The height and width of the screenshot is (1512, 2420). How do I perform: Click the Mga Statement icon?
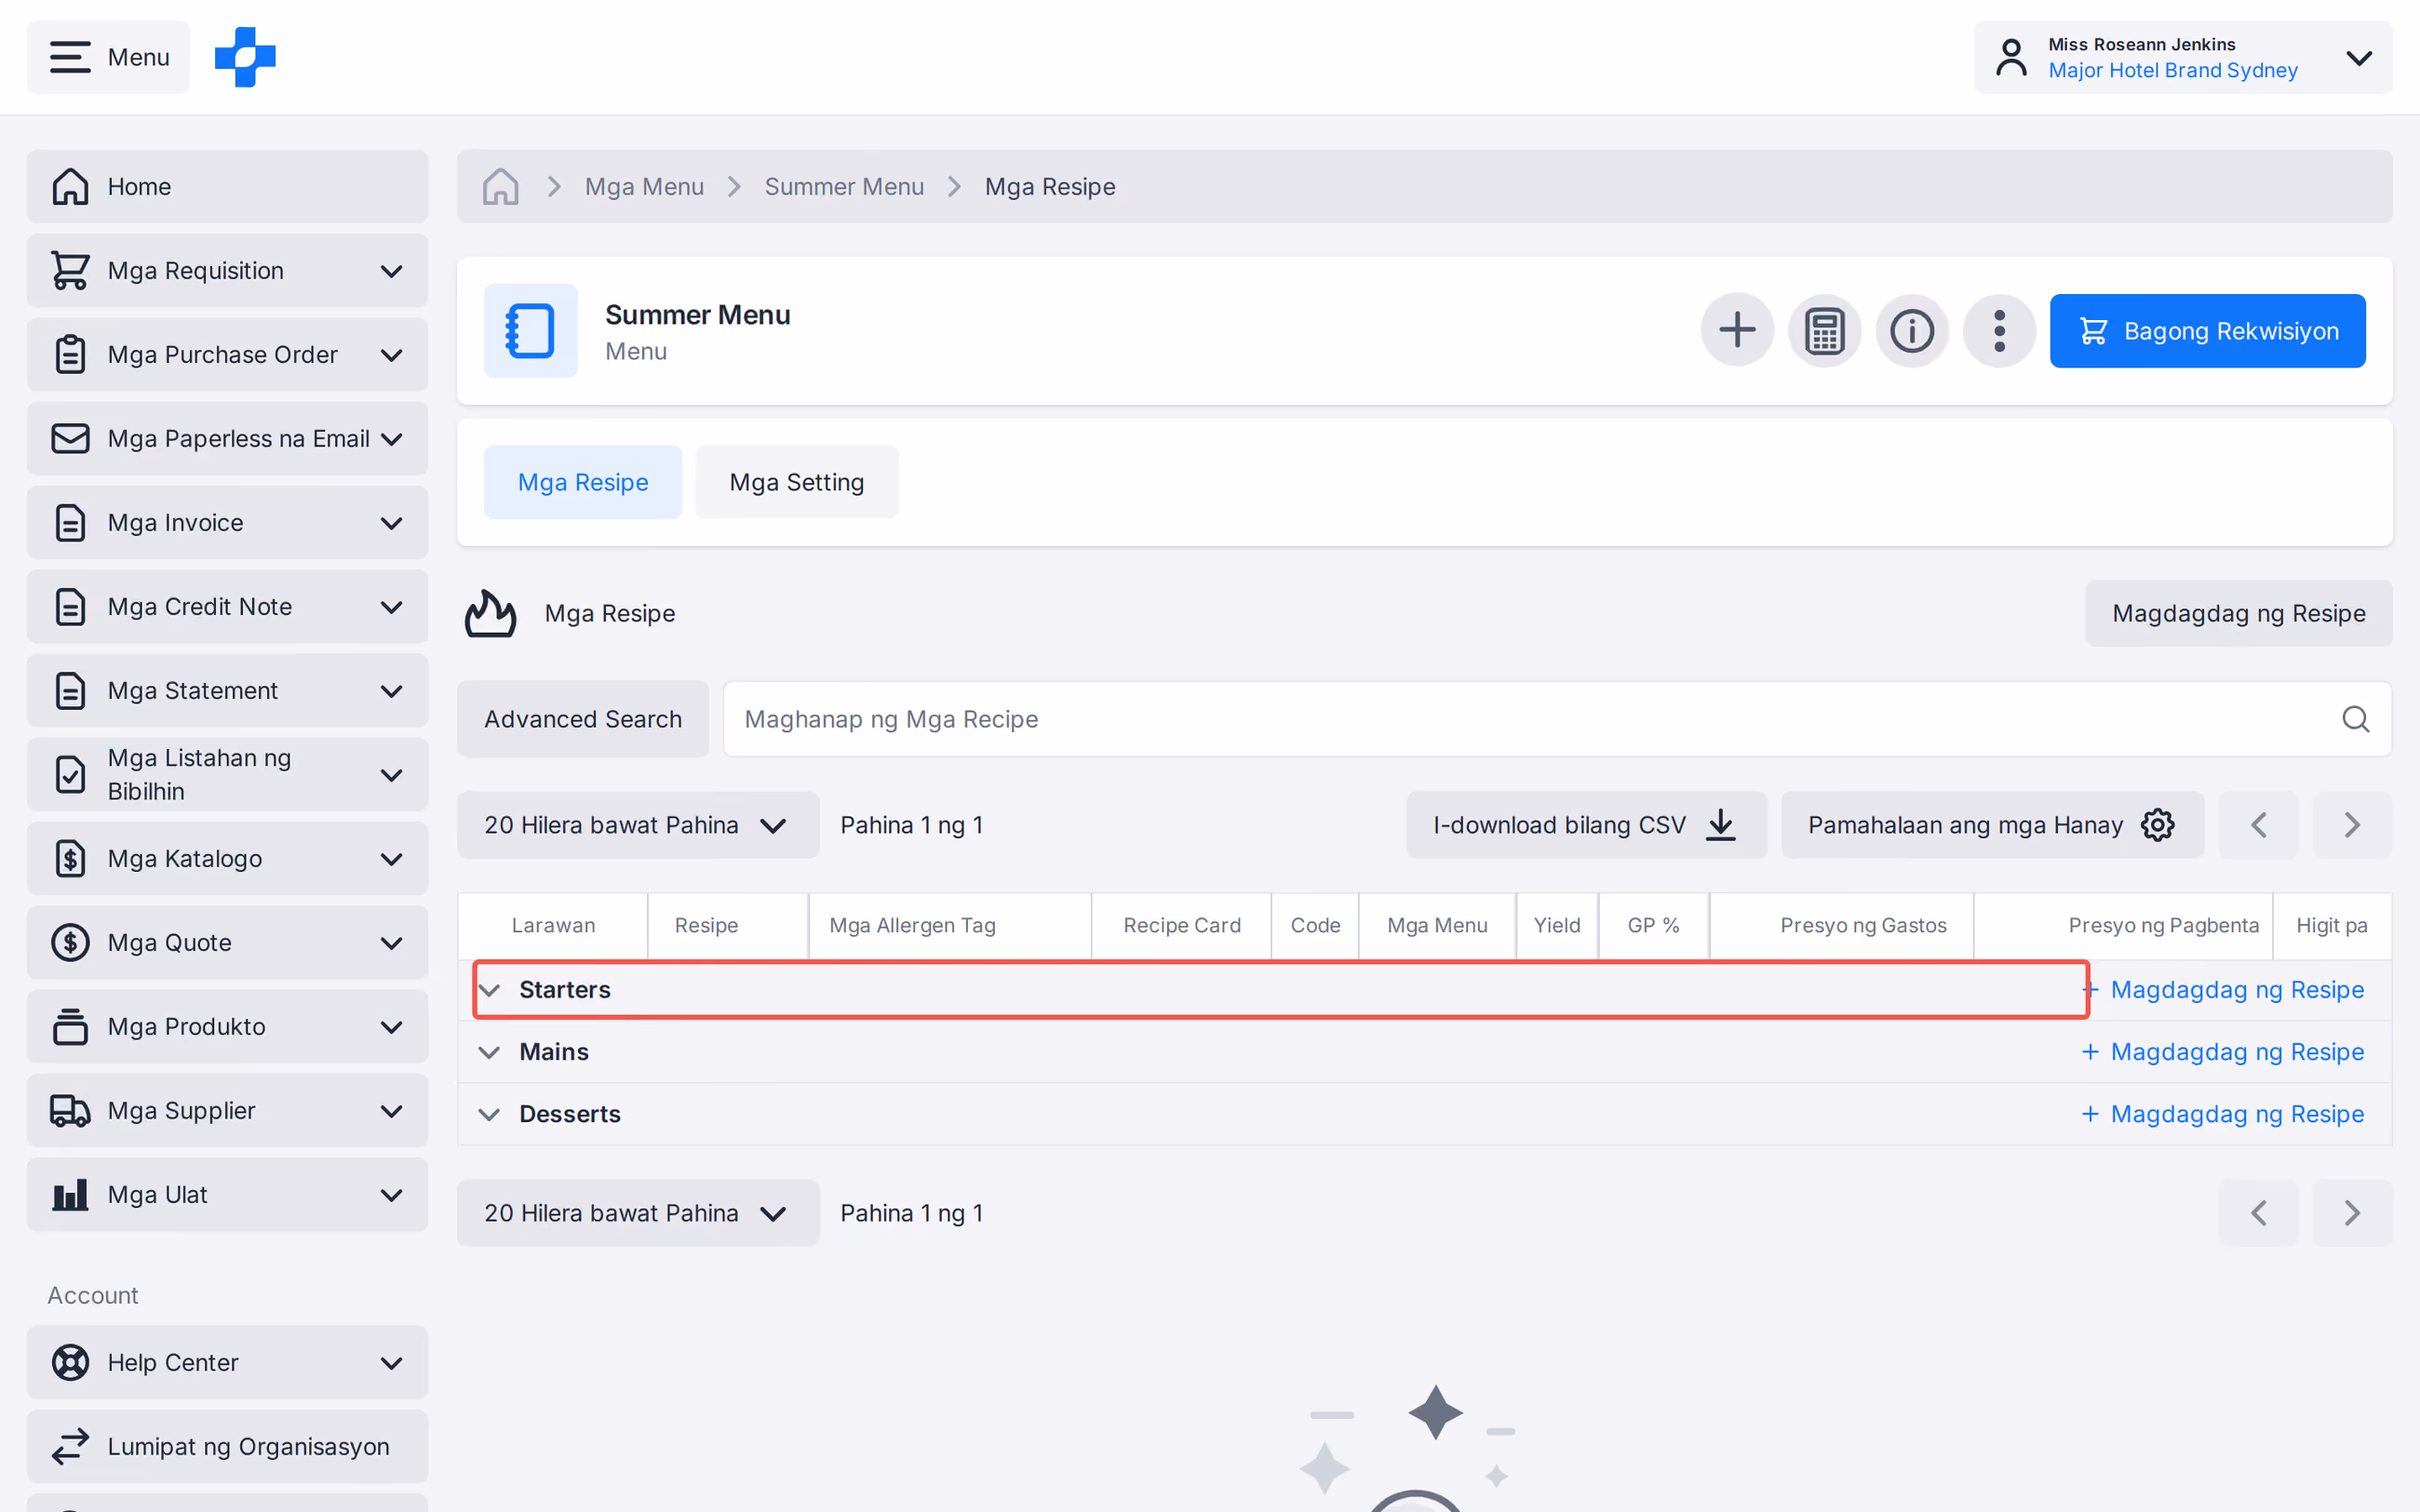70,690
